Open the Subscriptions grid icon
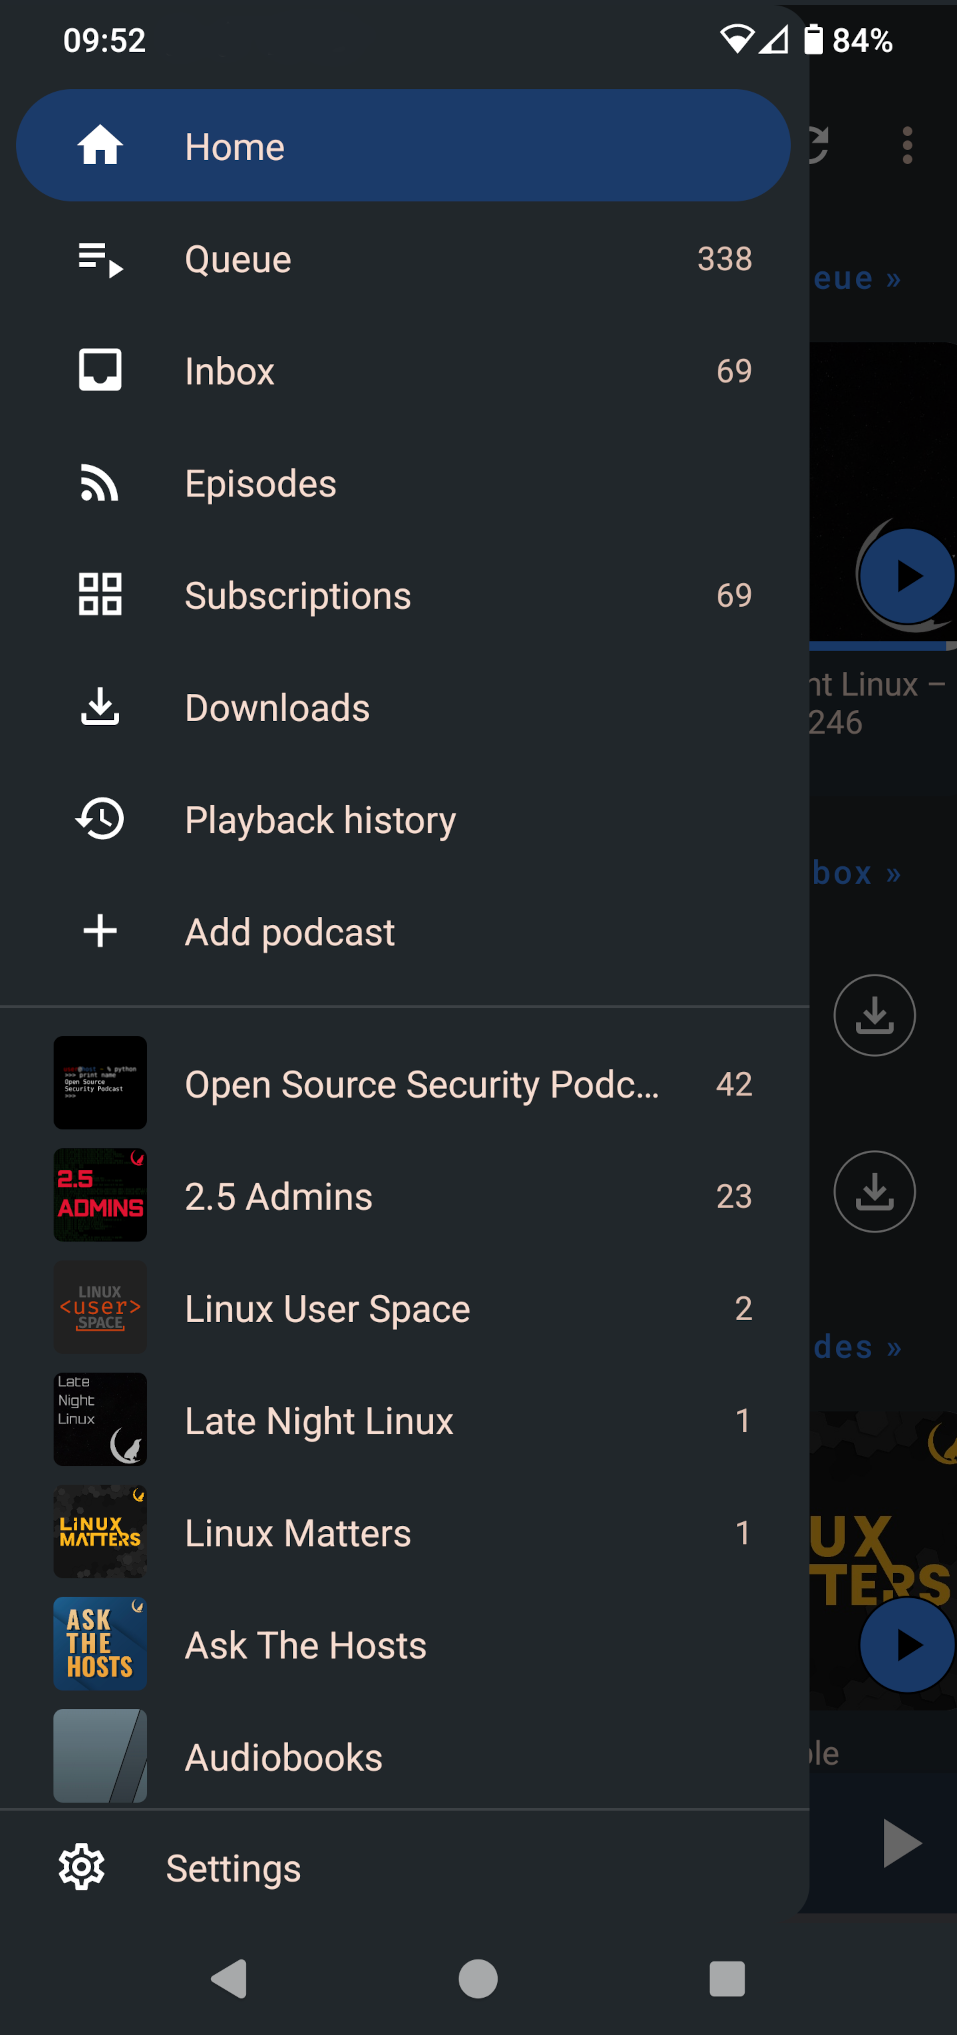This screenshot has height=2035, width=957. 100,595
